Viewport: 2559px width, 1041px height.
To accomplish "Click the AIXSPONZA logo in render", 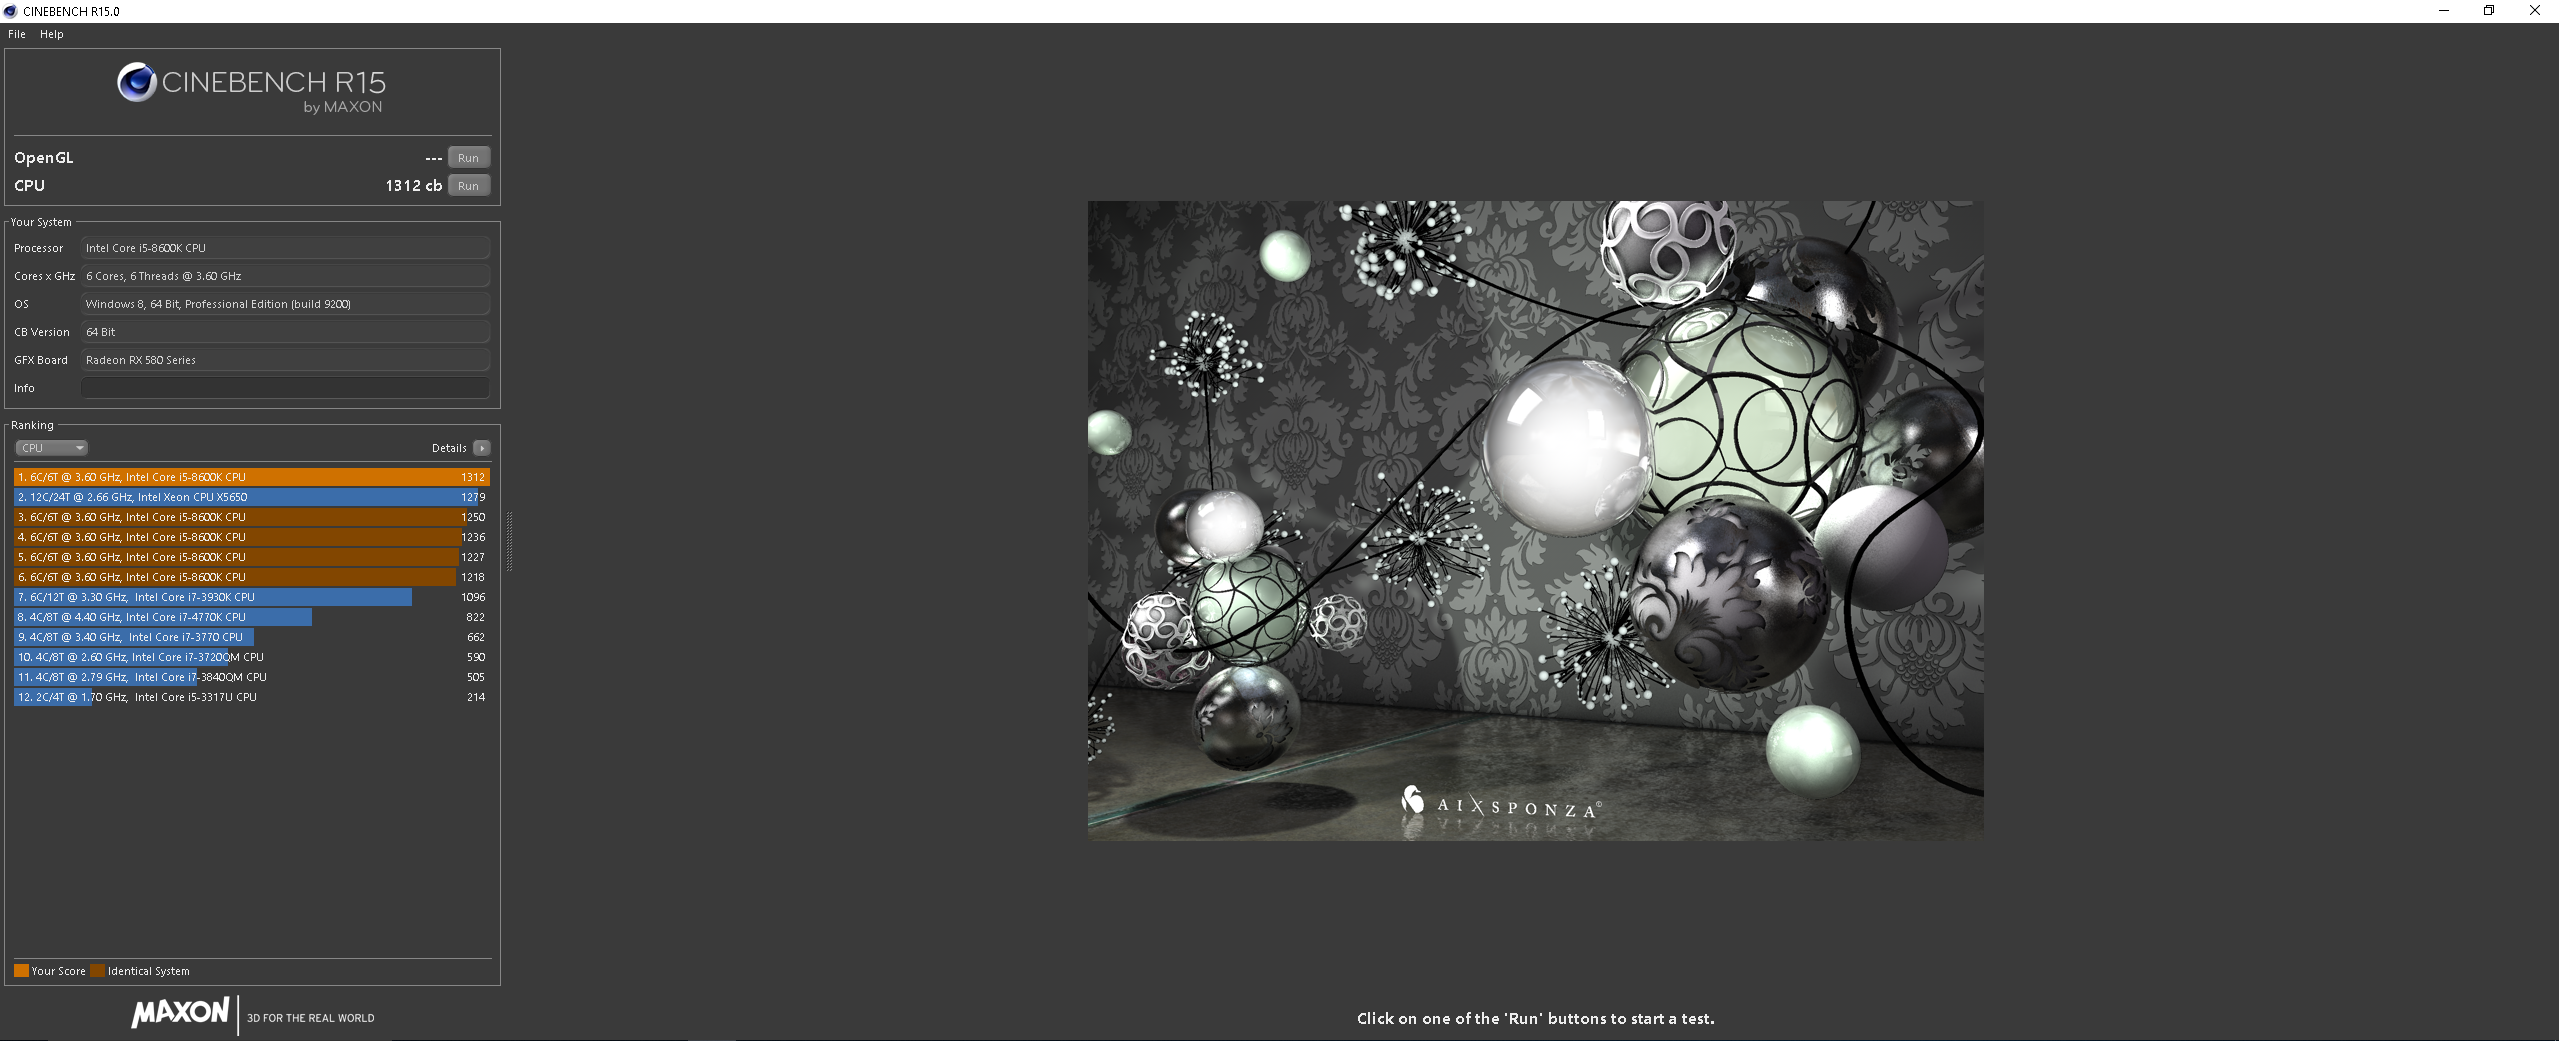I will click(1501, 803).
